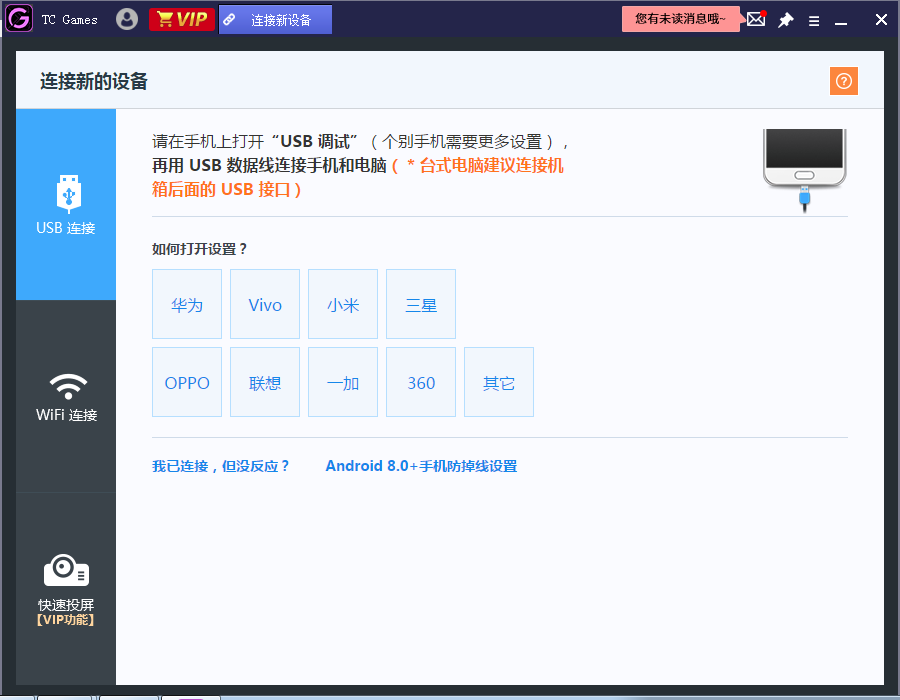Click the TC Games title text
Screen dimensions: 900x700
point(69,20)
